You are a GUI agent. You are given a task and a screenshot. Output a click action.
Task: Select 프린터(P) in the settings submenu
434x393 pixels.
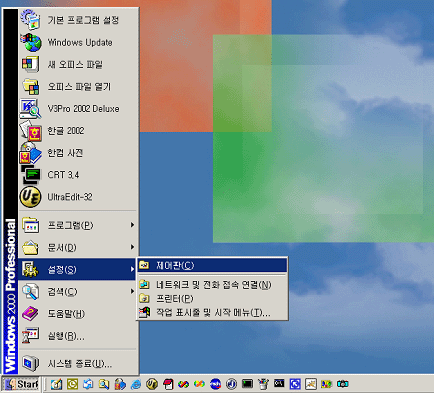(212, 298)
